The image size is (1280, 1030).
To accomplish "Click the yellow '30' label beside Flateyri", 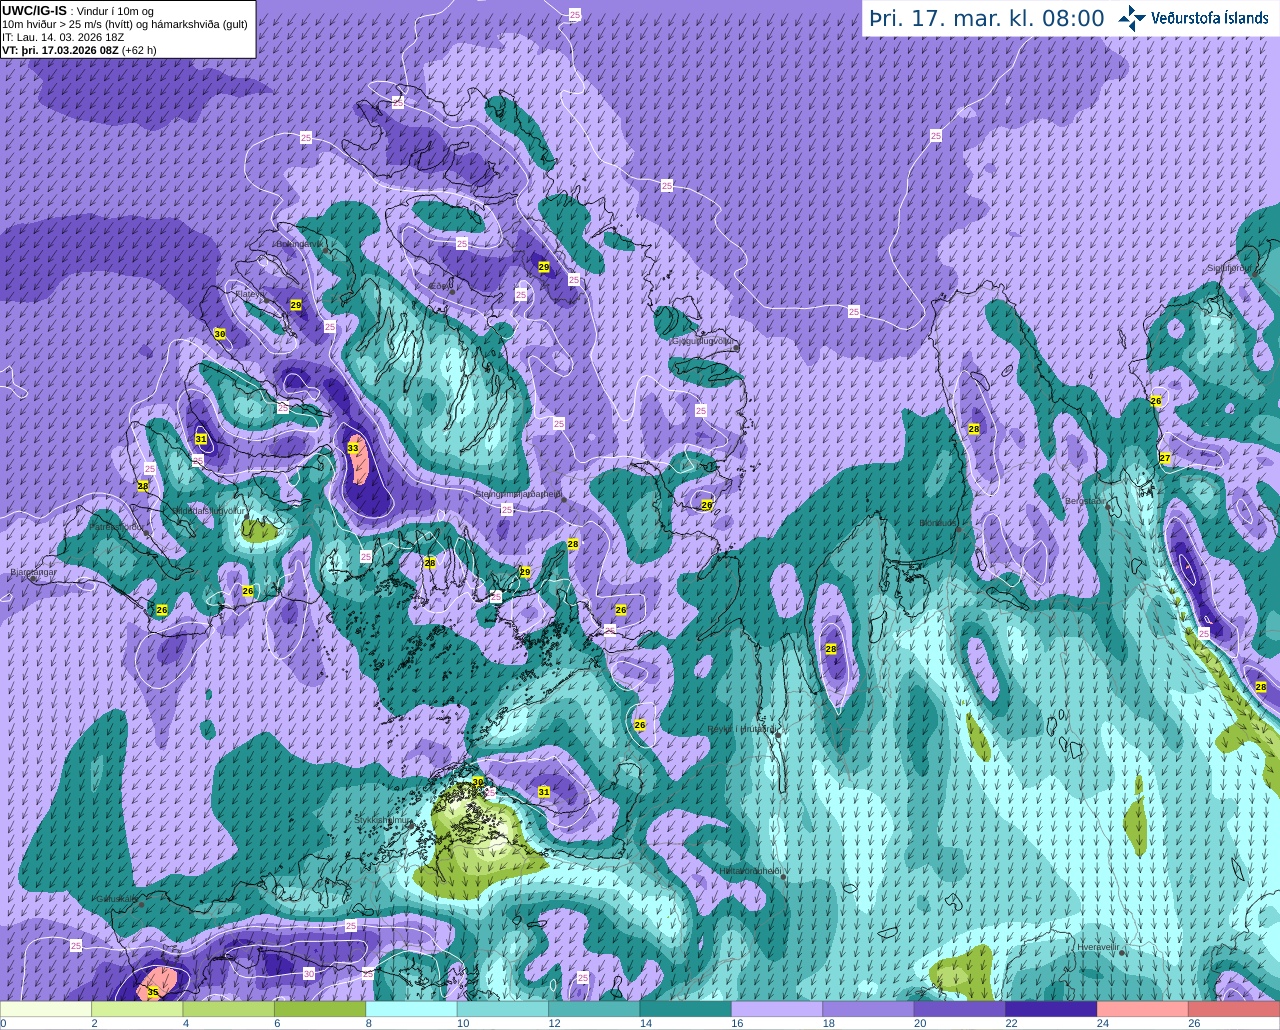I will pyautogui.click(x=220, y=334).
